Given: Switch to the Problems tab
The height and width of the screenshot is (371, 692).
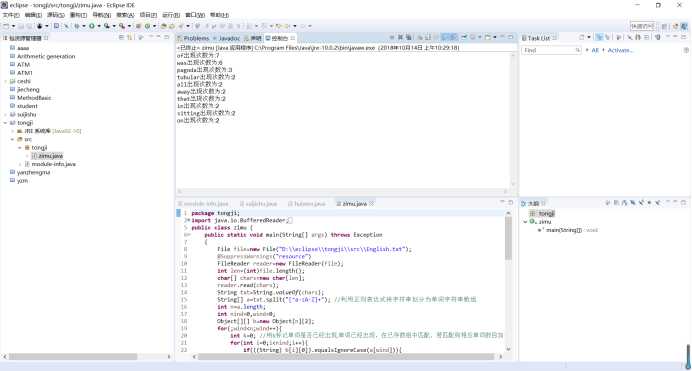Looking at the screenshot, I should coord(193,38).
